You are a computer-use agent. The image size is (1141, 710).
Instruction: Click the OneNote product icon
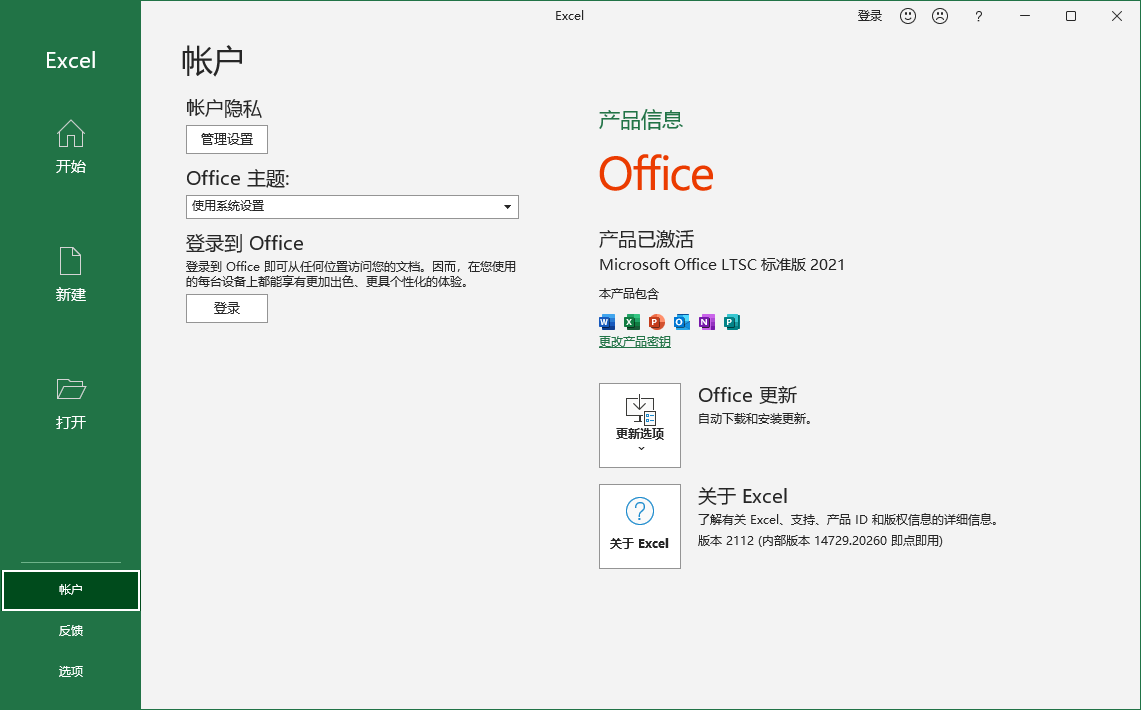(707, 322)
